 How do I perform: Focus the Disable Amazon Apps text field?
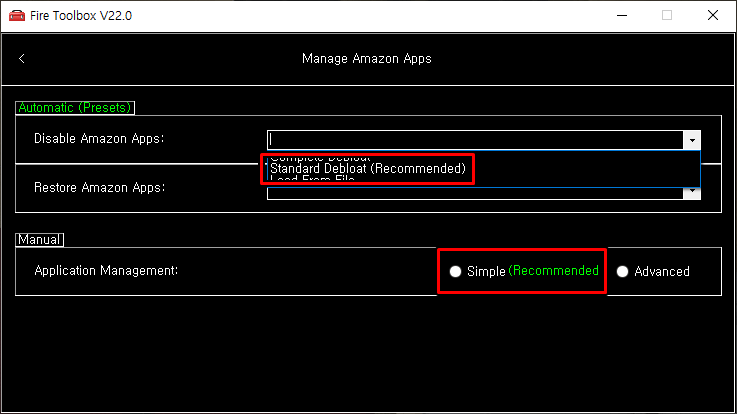pos(475,140)
